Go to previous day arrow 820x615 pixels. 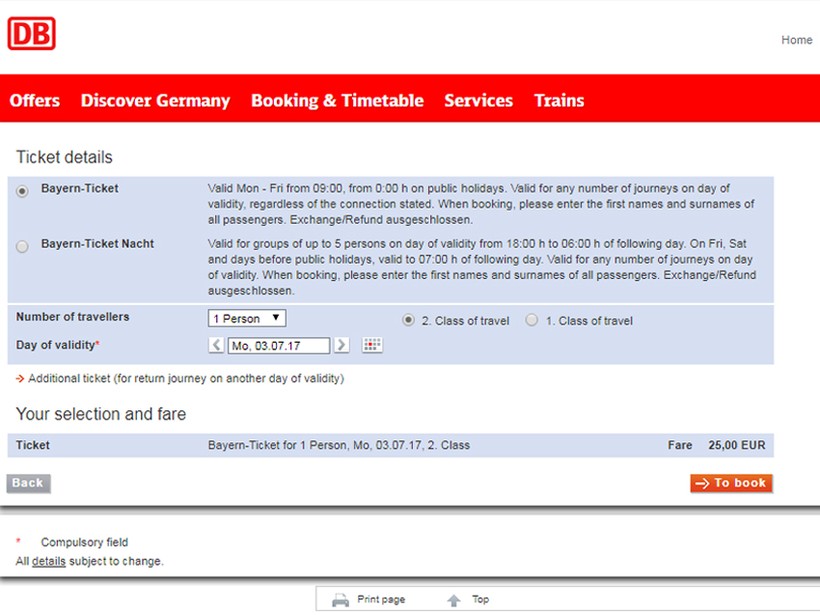[217, 345]
